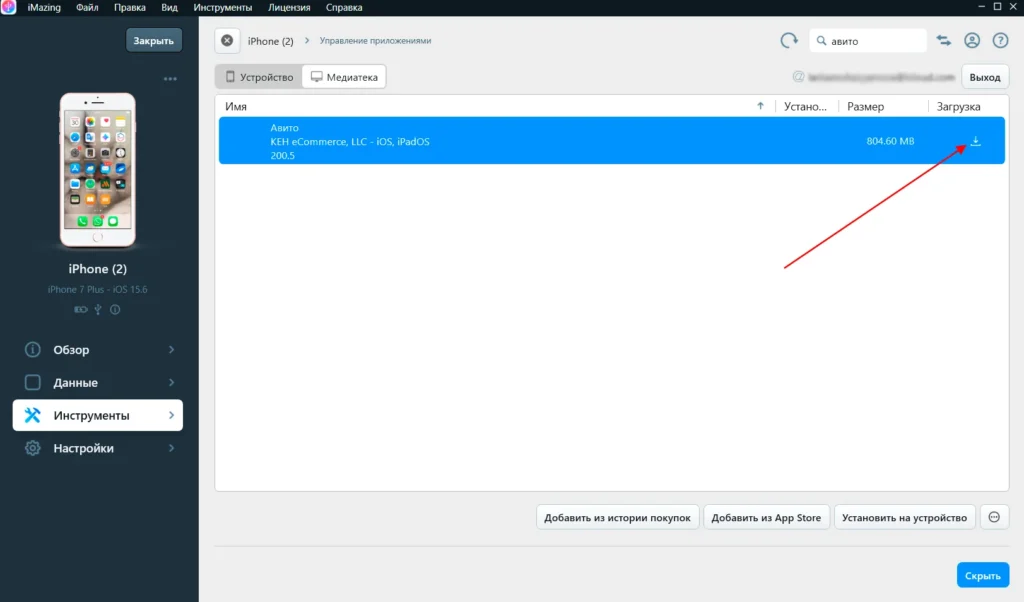This screenshot has width=1024, height=602.
Task: Select the Авито app name text
Action: click(284, 127)
